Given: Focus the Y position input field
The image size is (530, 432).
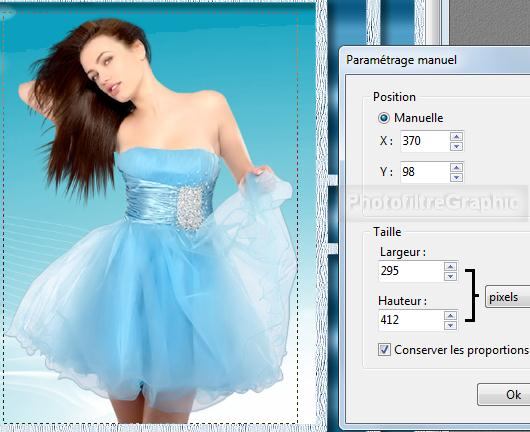Looking at the screenshot, I should [x=425, y=172].
